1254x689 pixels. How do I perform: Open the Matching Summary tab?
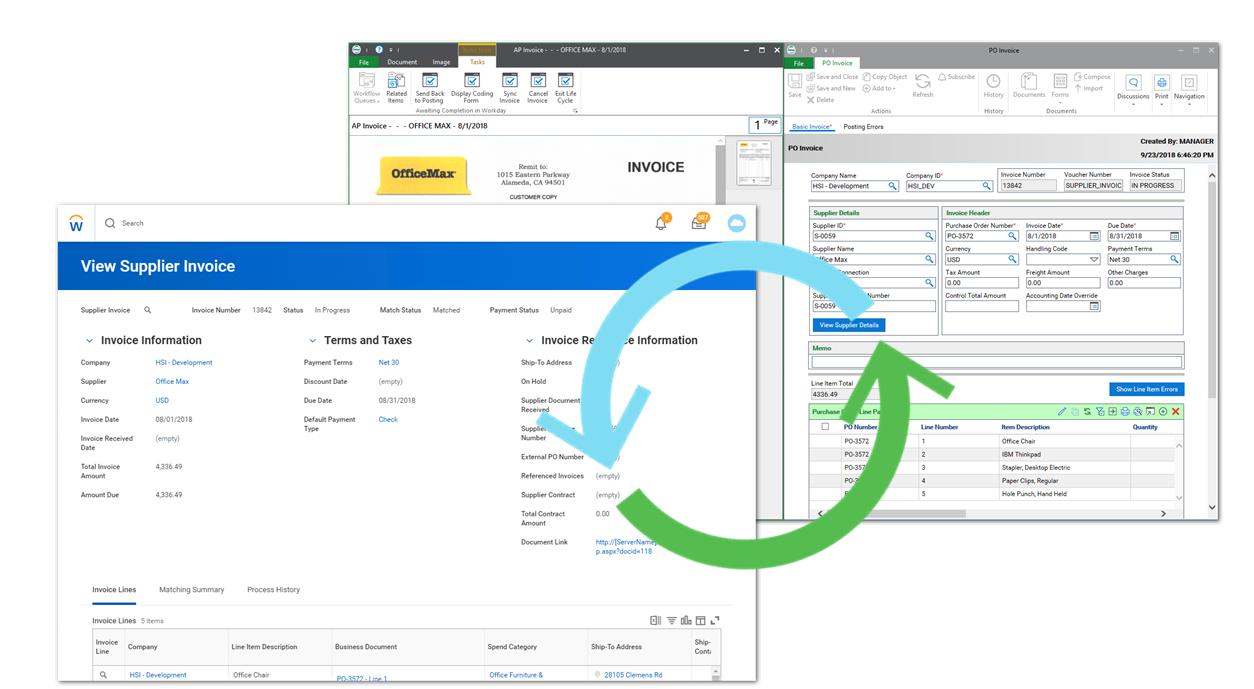[191, 590]
